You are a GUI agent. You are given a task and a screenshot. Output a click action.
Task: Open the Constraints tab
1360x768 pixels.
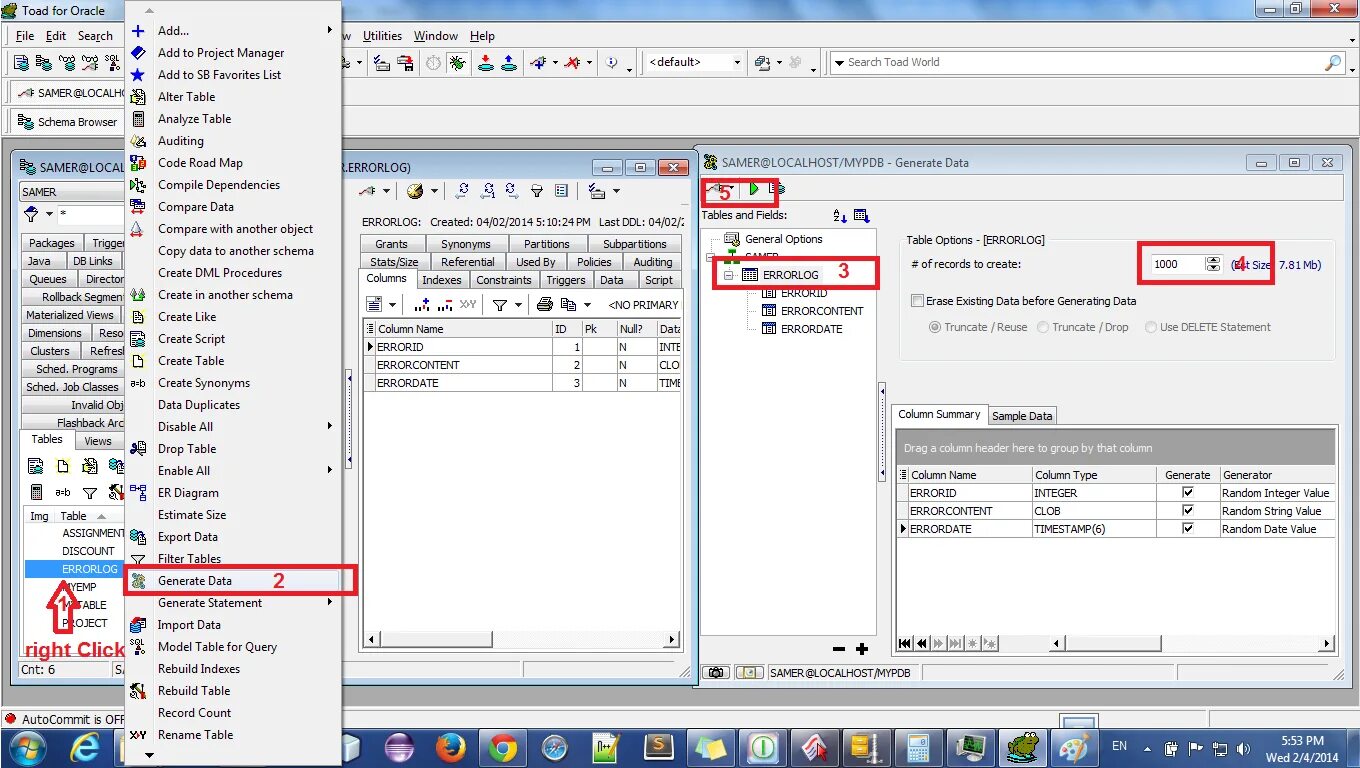tap(503, 280)
